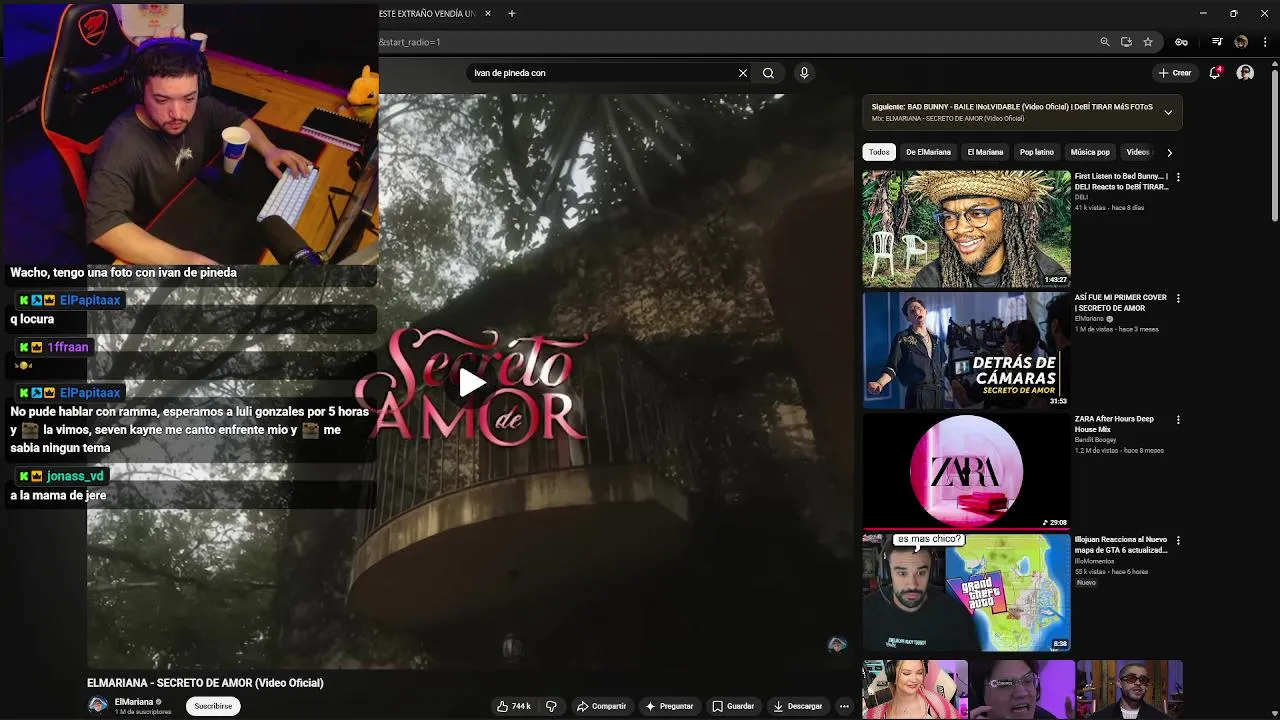Select the 'Música pop' filter chip

tap(1090, 152)
